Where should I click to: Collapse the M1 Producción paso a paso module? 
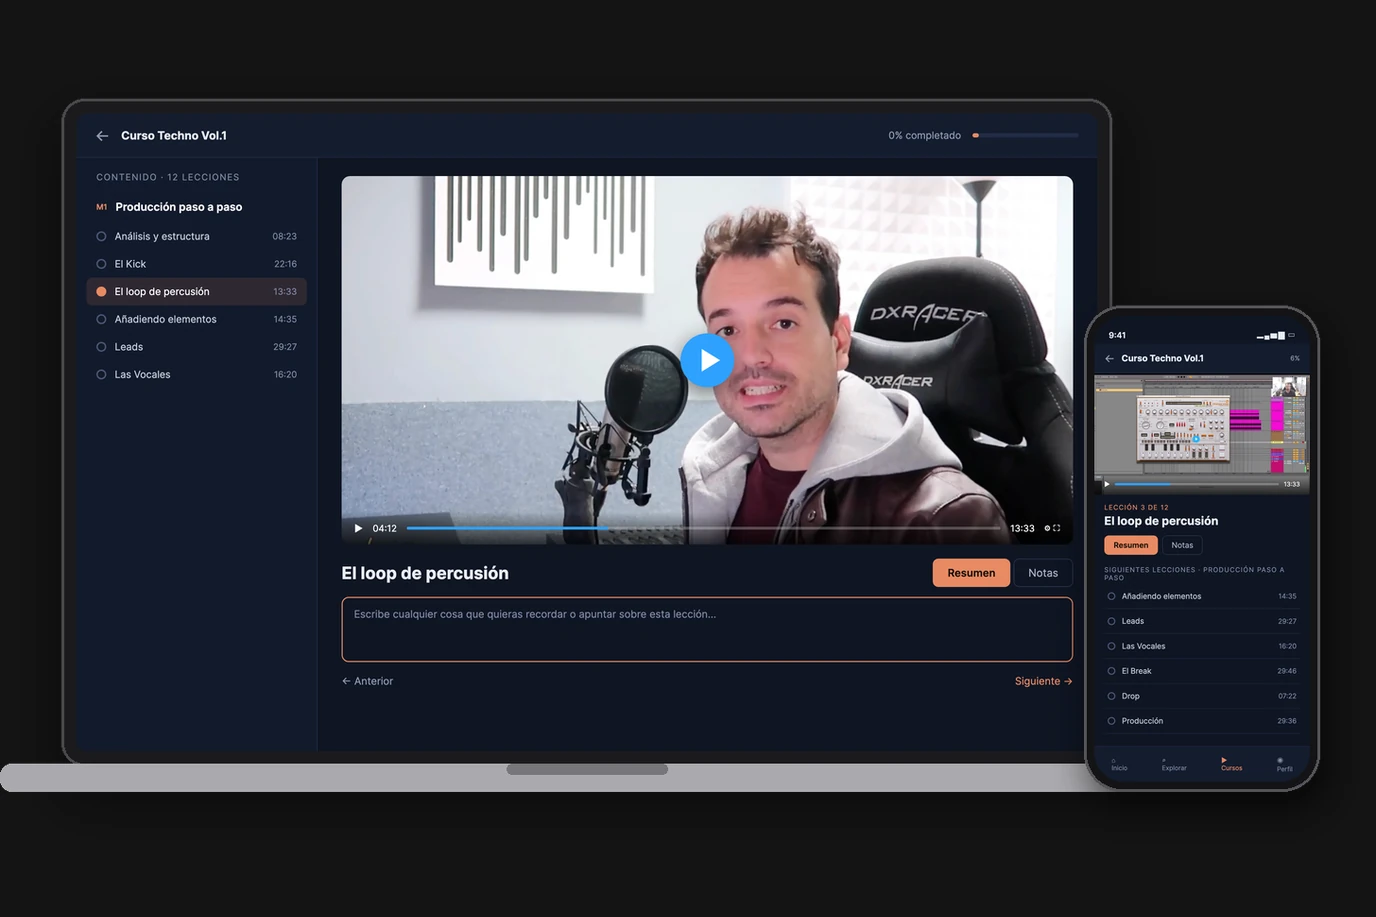point(169,207)
